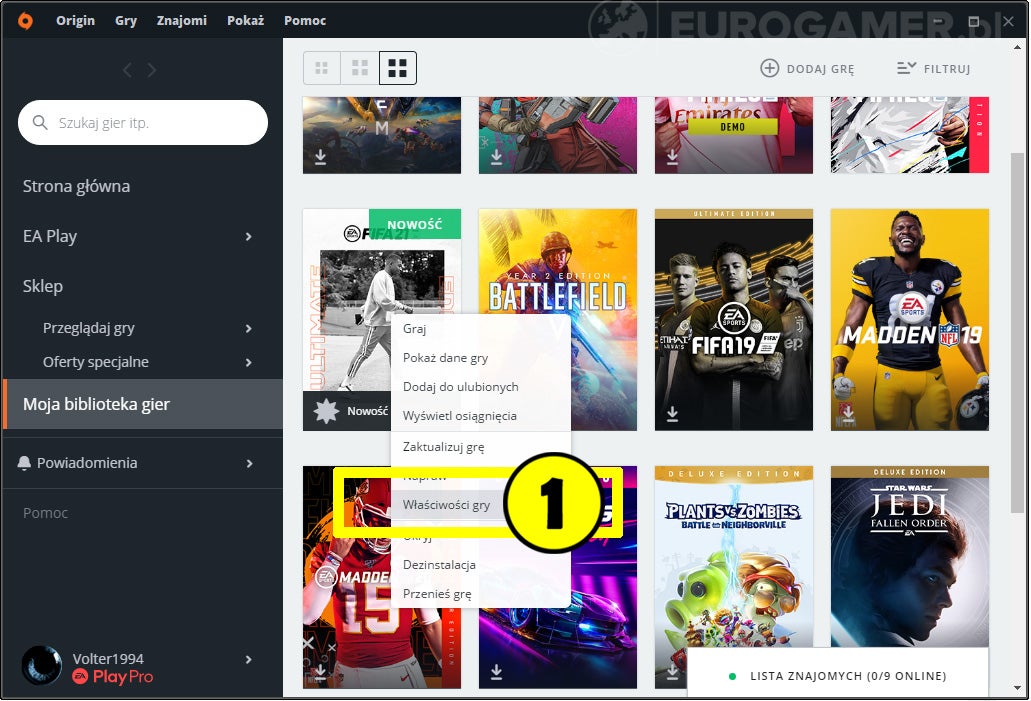Expand the Przeglądaj gry chevron
This screenshot has height=701, width=1031.
click(249, 328)
